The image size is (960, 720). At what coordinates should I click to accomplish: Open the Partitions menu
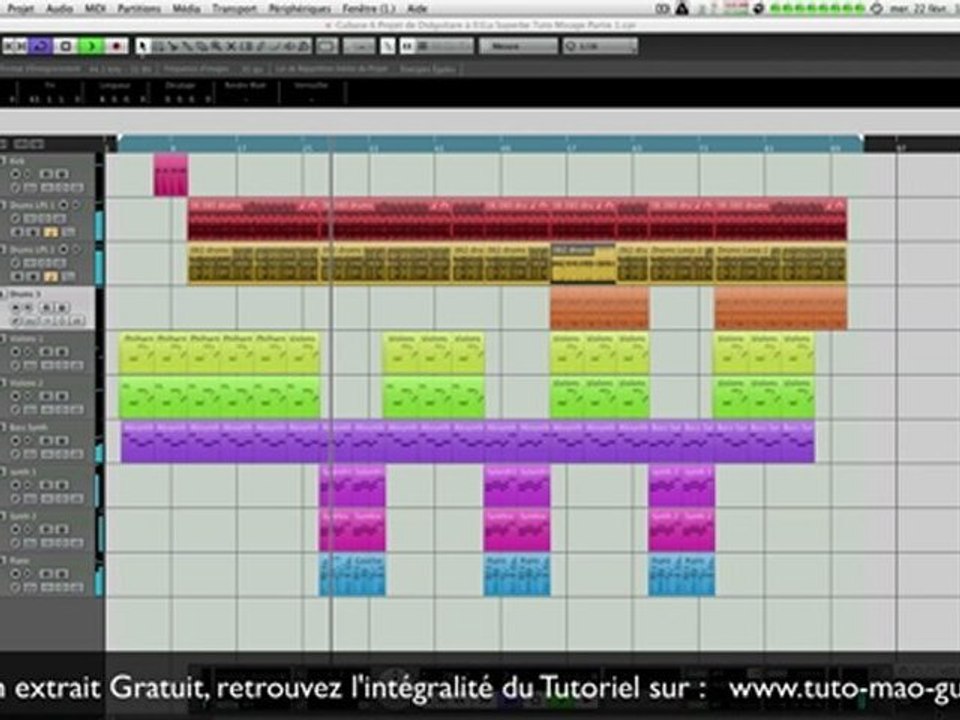pyautogui.click(x=138, y=9)
